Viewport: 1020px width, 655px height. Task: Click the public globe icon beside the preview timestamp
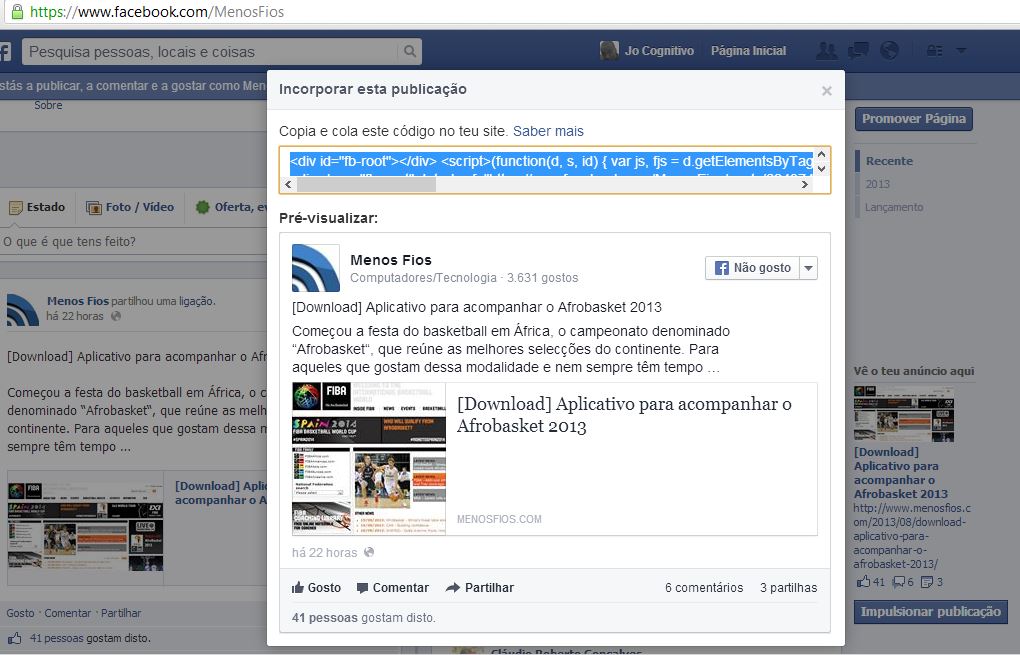pyautogui.click(x=369, y=552)
